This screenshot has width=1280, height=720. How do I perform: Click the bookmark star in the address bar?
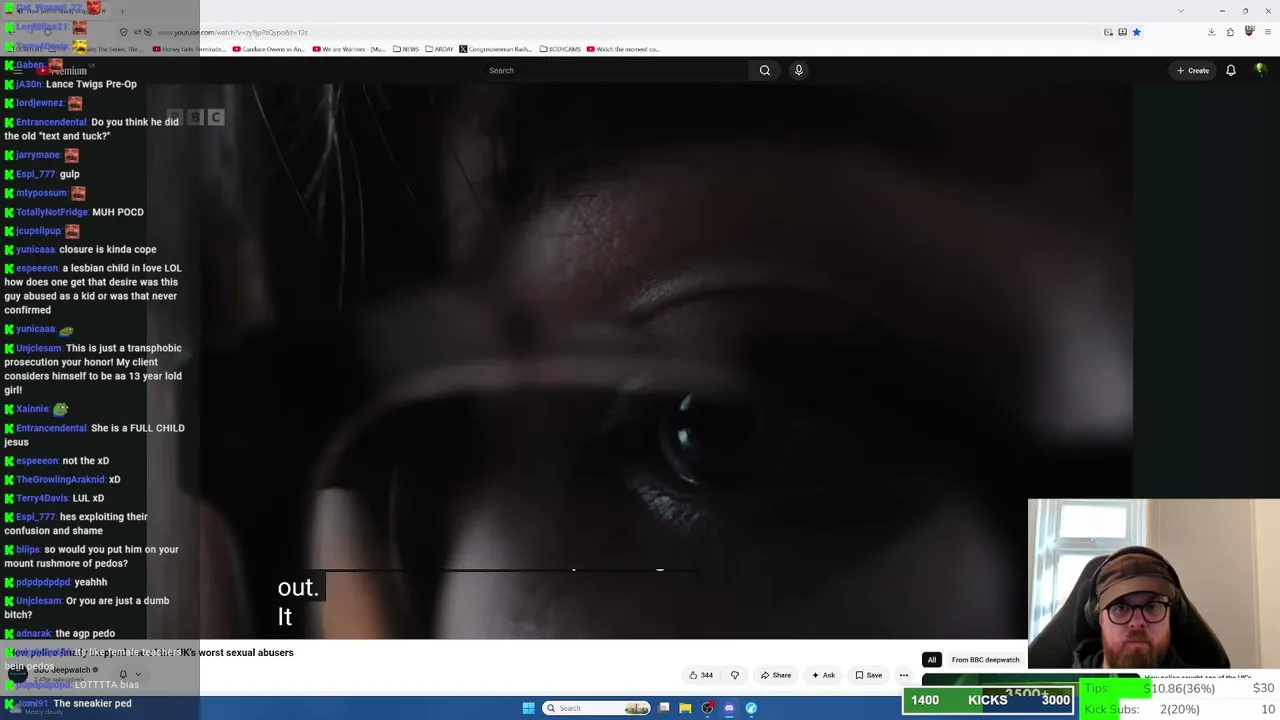[1137, 32]
